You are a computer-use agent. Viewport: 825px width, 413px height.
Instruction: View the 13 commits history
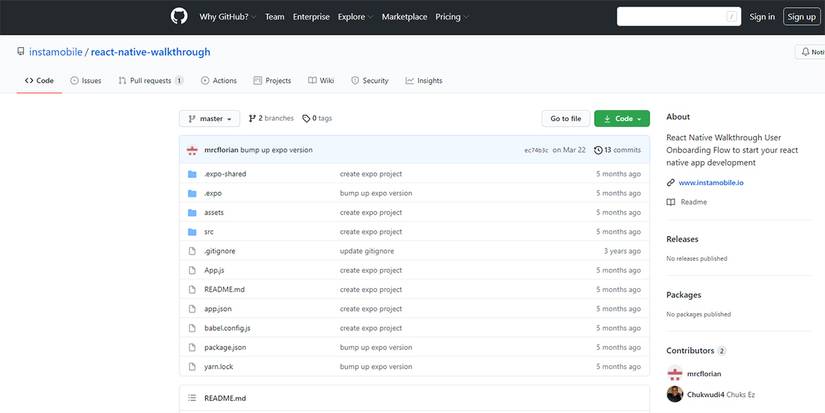(617, 150)
